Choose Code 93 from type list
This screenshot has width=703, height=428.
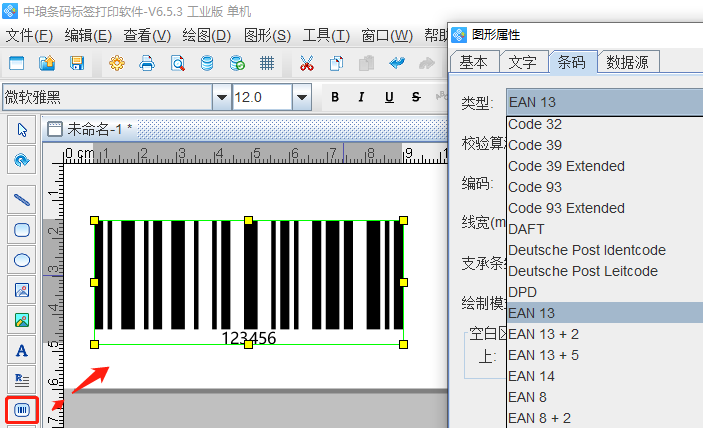[x=604, y=187]
